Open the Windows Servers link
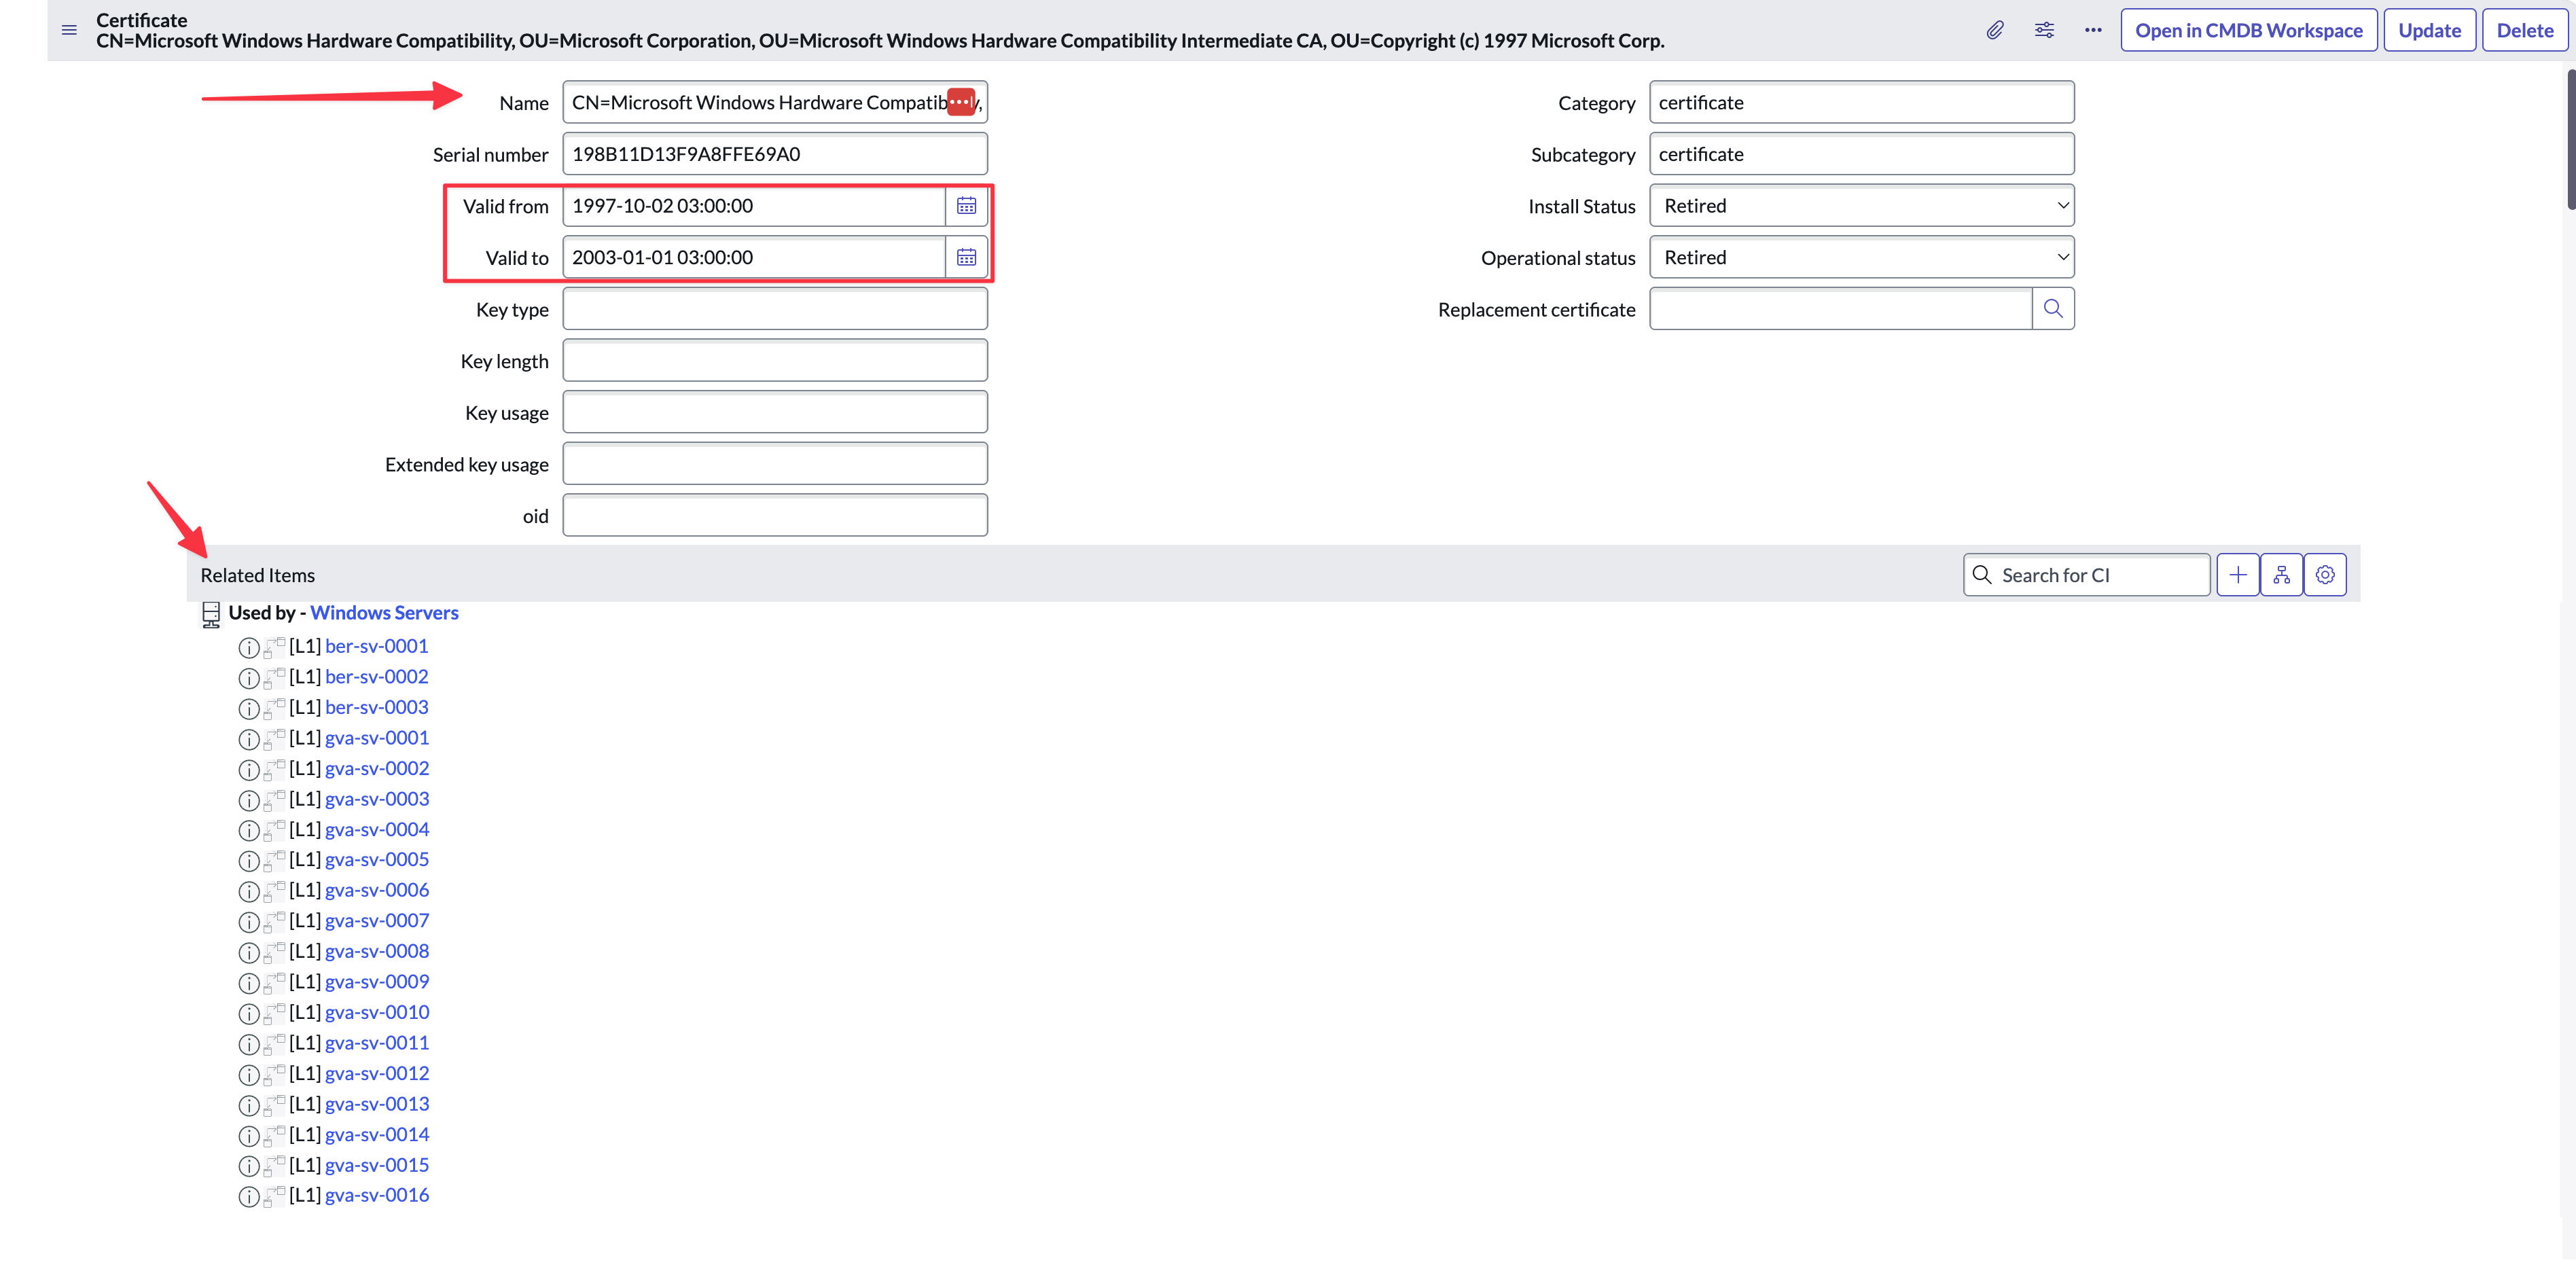 (x=384, y=613)
